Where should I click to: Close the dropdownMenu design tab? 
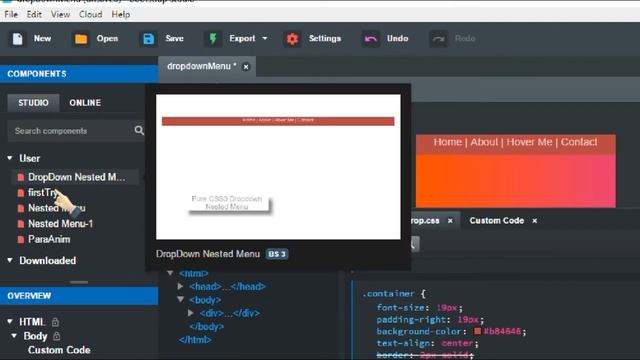246,67
